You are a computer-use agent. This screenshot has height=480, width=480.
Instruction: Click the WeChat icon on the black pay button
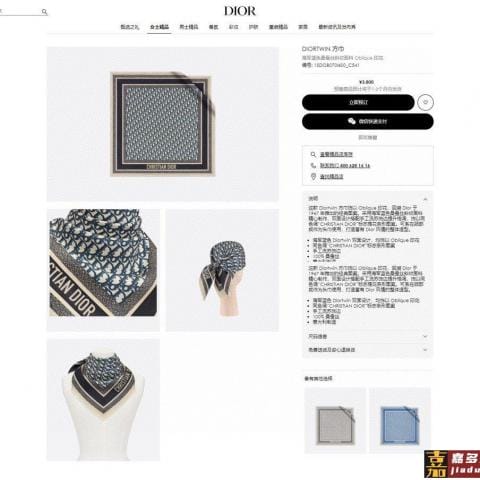[352, 121]
